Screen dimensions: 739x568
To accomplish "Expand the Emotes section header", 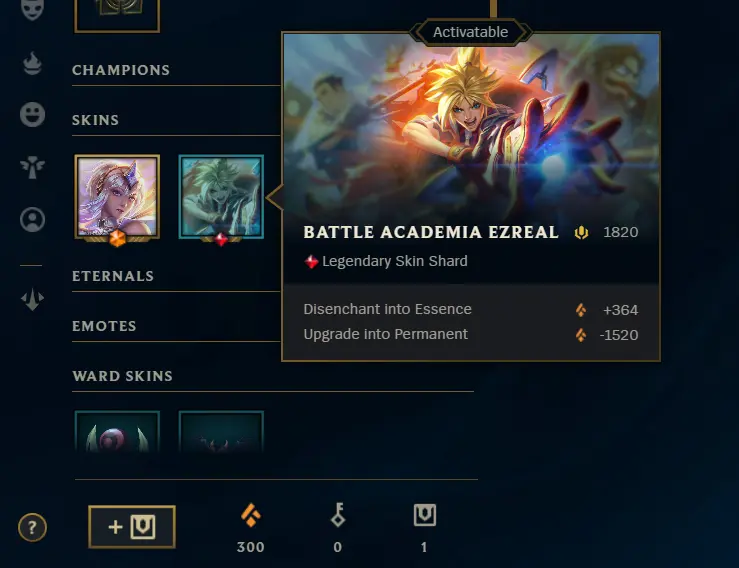I will pos(104,326).
